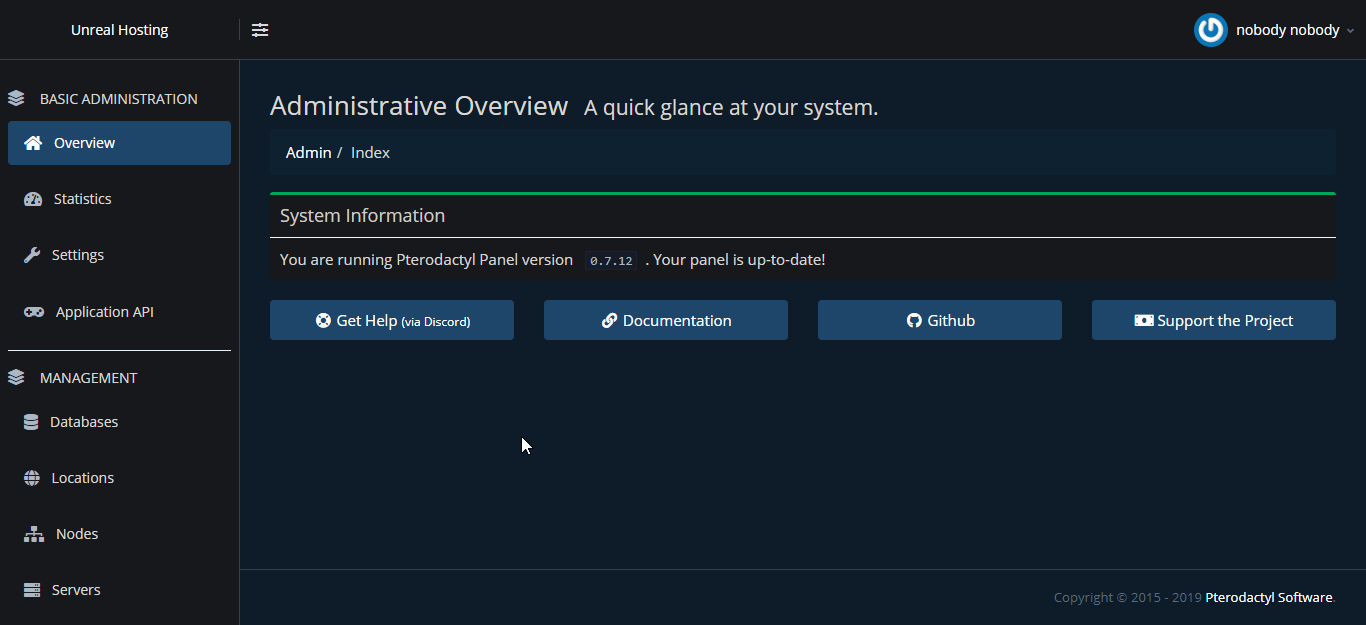Click the Overview home icon
1366x625 pixels.
[x=33, y=143]
